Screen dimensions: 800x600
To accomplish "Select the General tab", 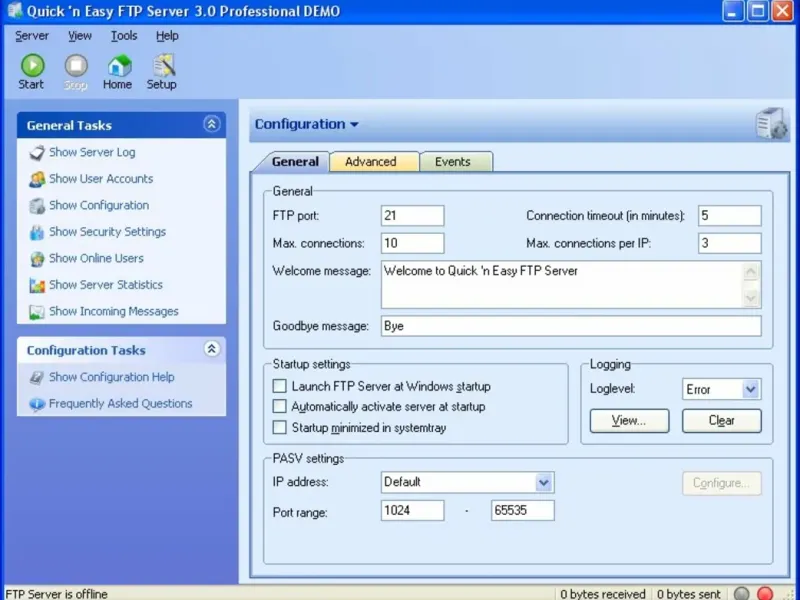I will pos(293,162).
